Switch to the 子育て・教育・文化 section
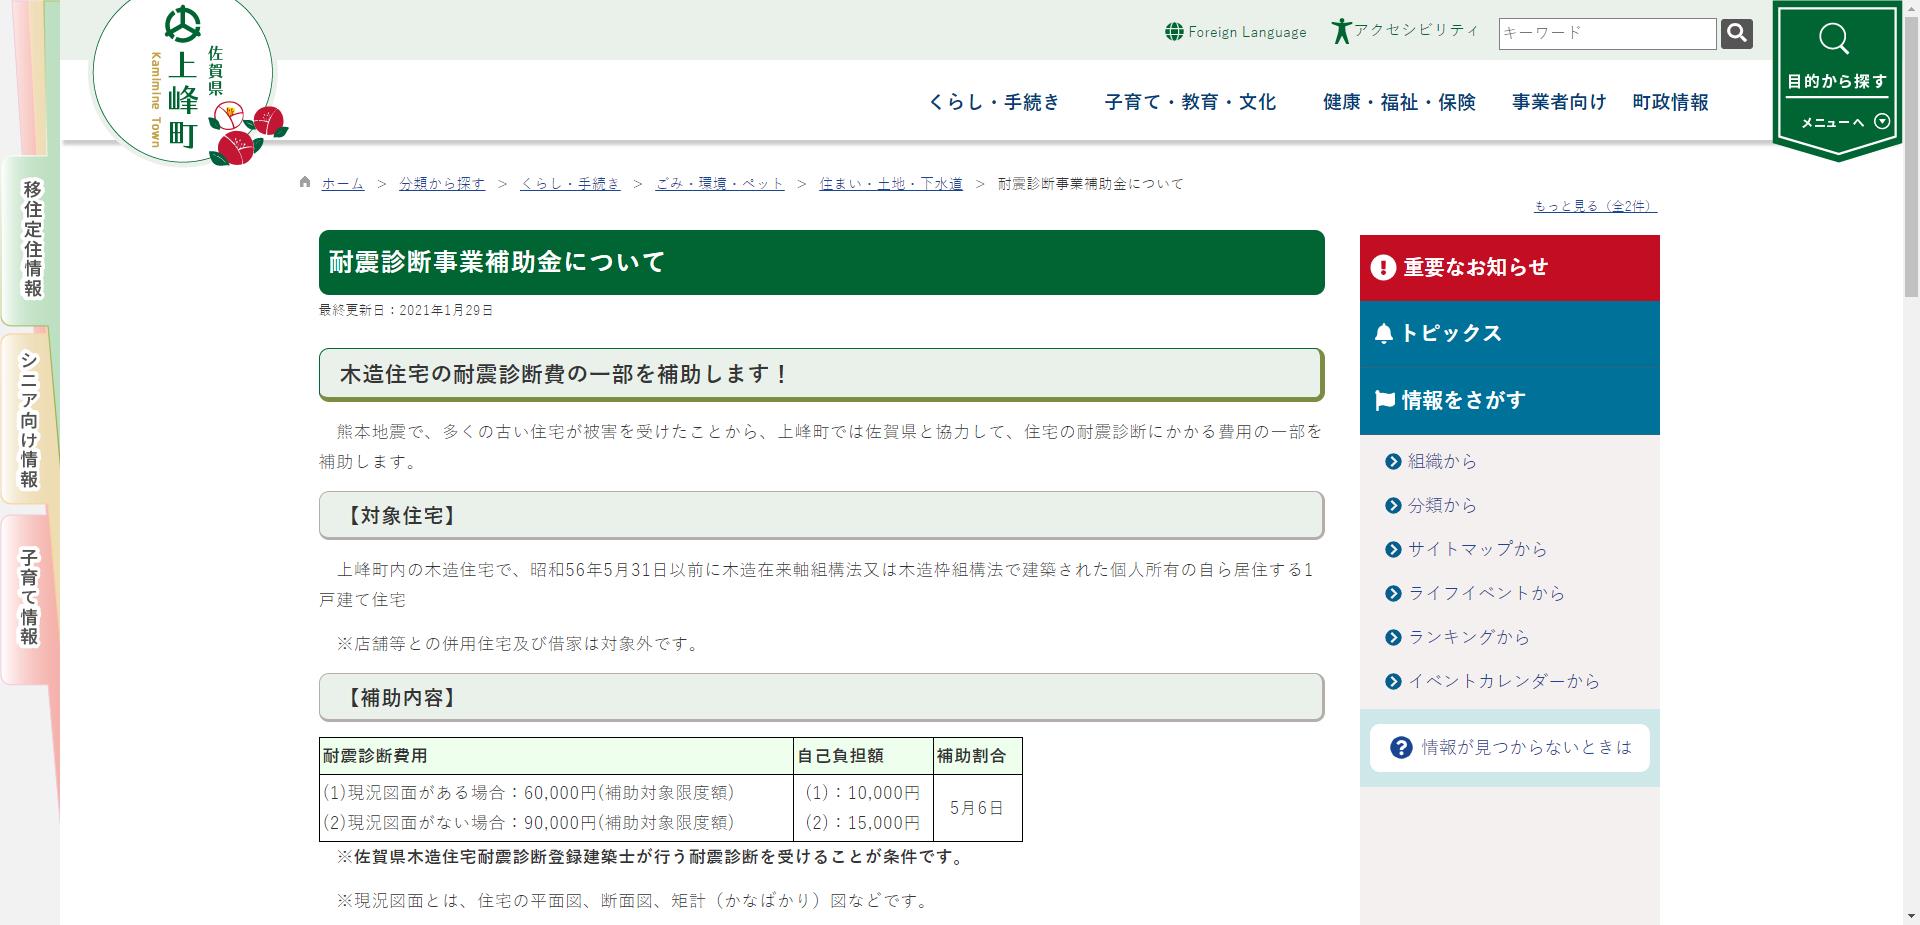 [1189, 102]
